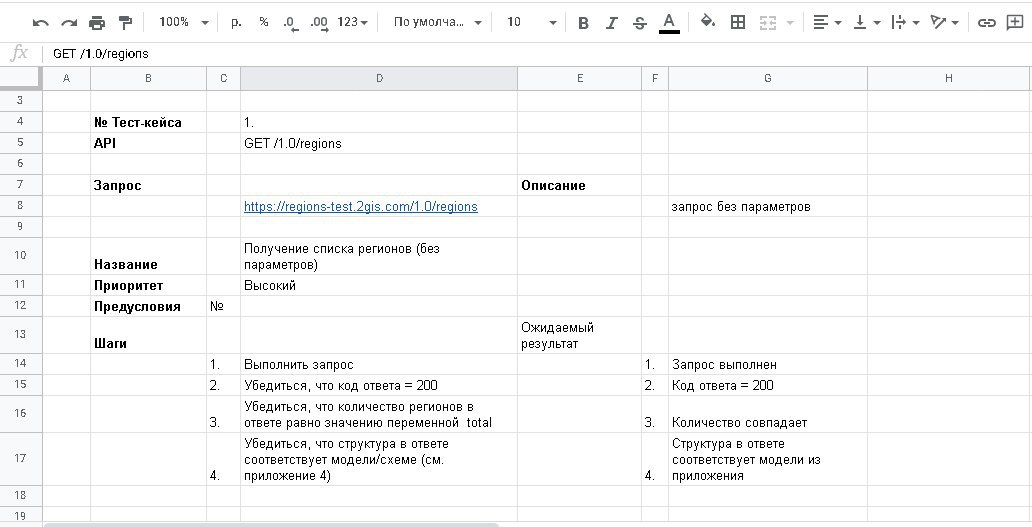Click the 'Название' label cell

coord(148,257)
